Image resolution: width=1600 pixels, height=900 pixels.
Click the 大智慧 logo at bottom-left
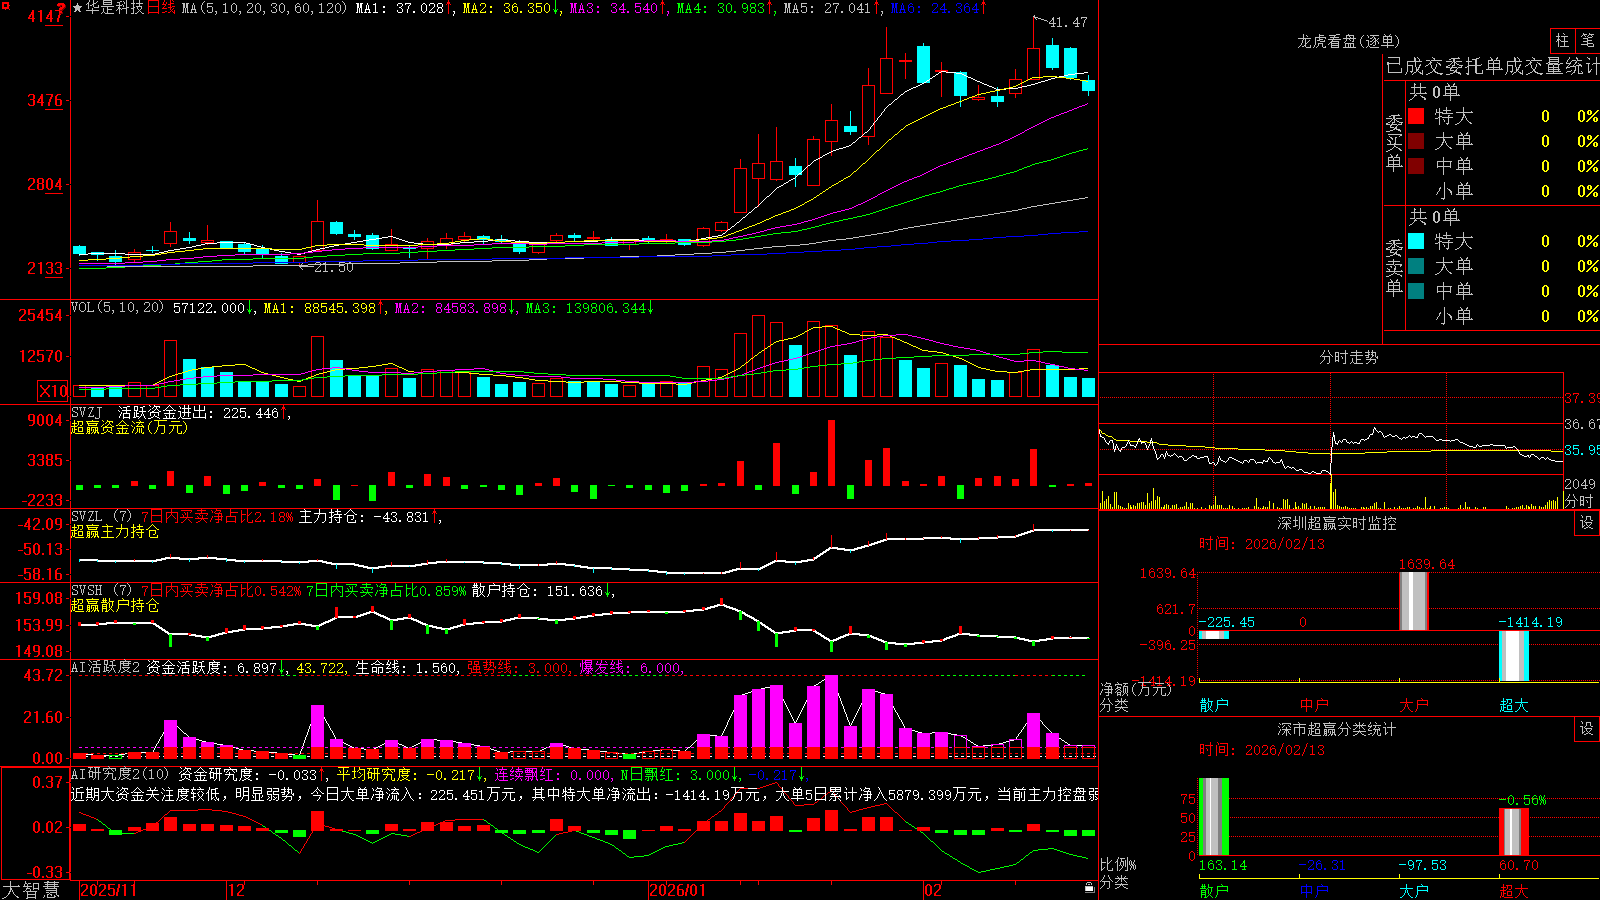[x=31, y=890]
